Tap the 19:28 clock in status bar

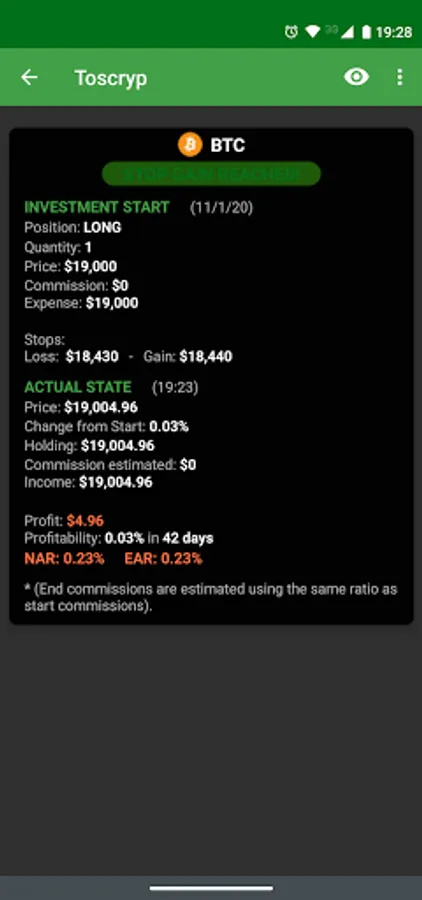click(394, 33)
